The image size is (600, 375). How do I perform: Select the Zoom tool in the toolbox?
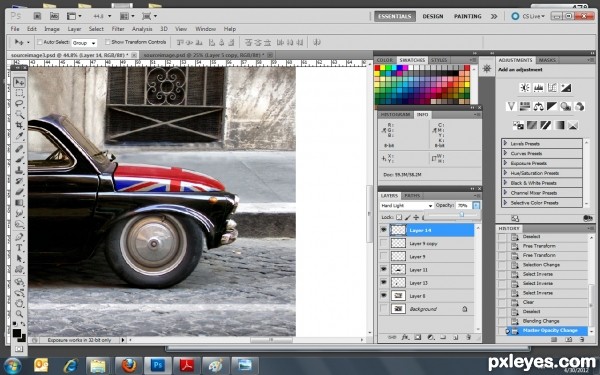(19, 314)
